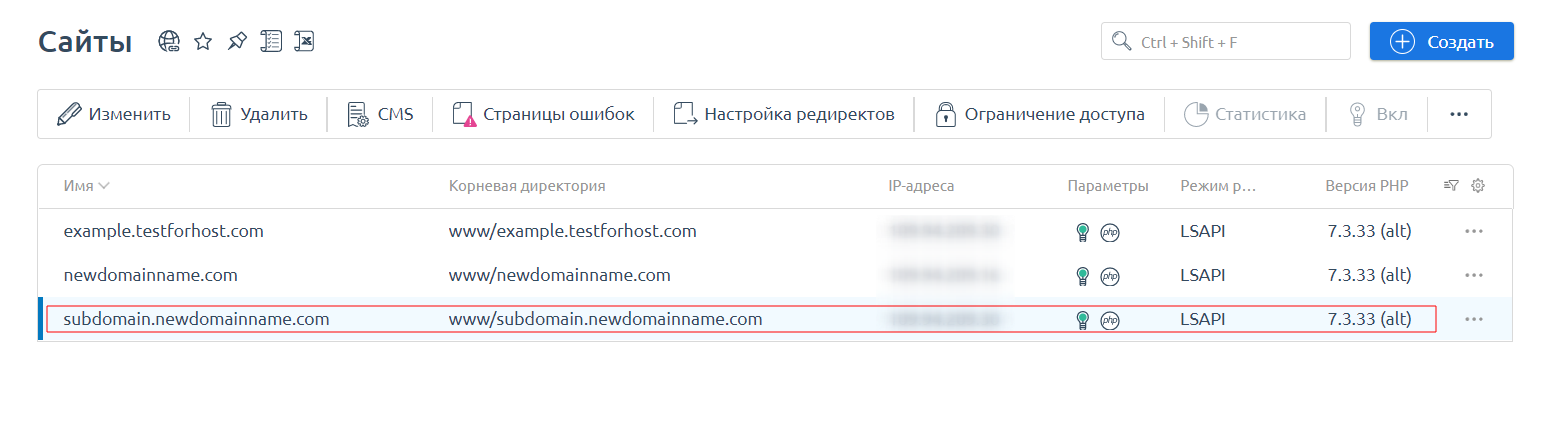
Task: Add page to favorites with star icon
Action: coord(203,41)
